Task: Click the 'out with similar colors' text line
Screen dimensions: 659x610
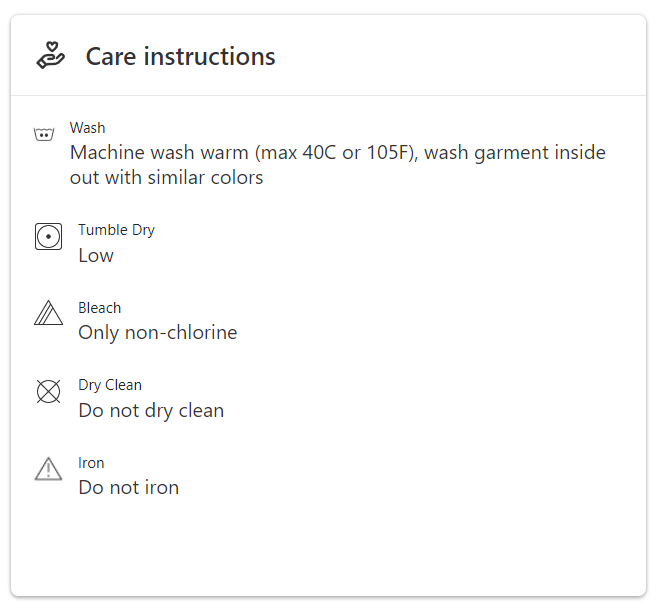Action: [166, 178]
